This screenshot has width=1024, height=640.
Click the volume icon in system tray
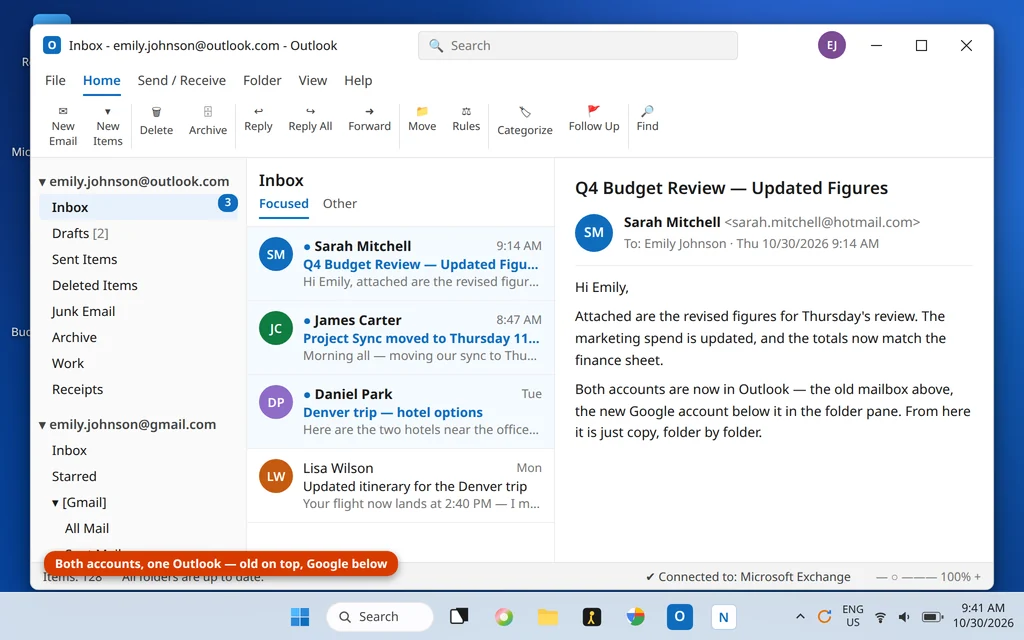click(x=904, y=617)
